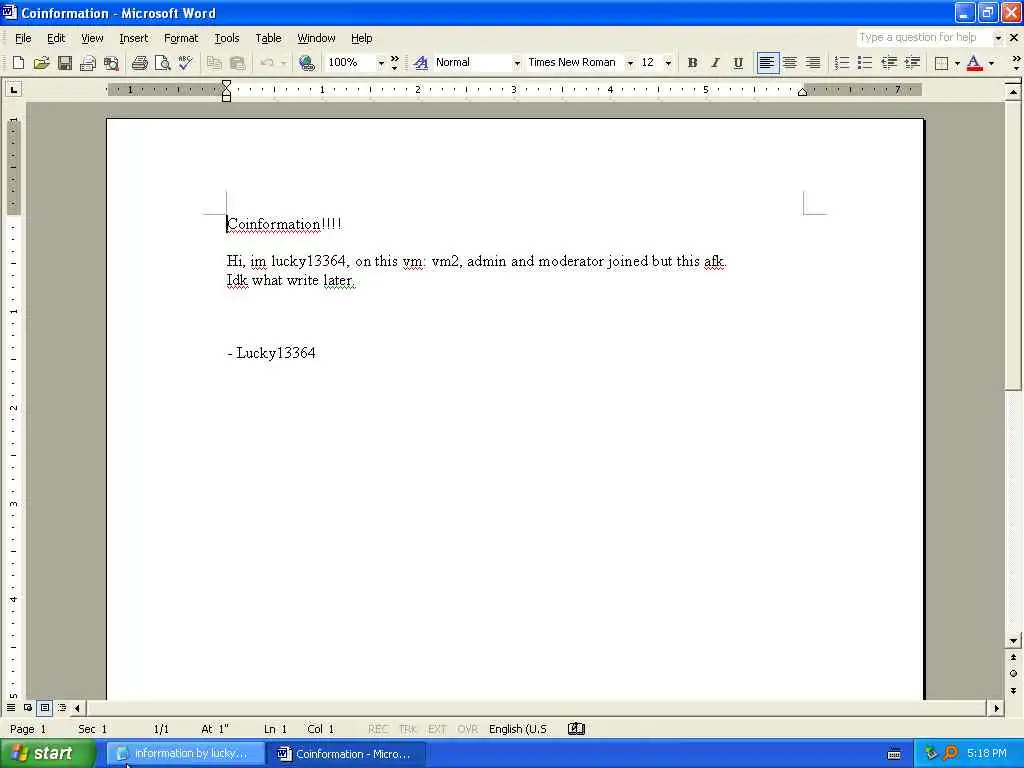
Task: Toggle TRK track changes in status bar
Action: [x=408, y=729]
